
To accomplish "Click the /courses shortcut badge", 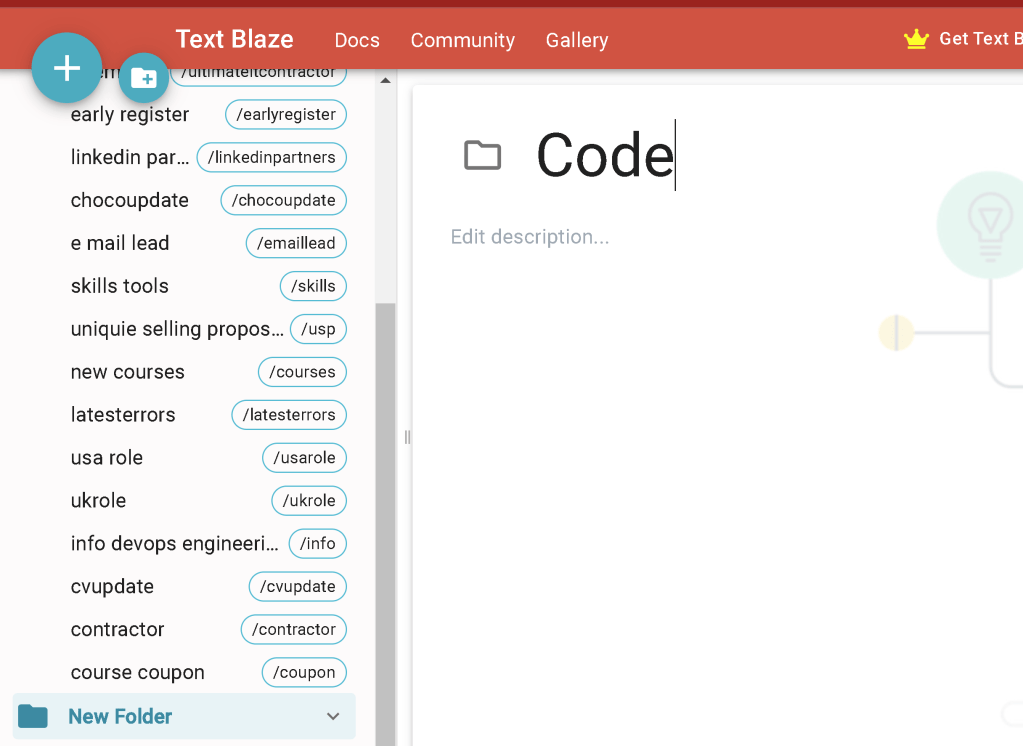I will pyautogui.click(x=302, y=372).
